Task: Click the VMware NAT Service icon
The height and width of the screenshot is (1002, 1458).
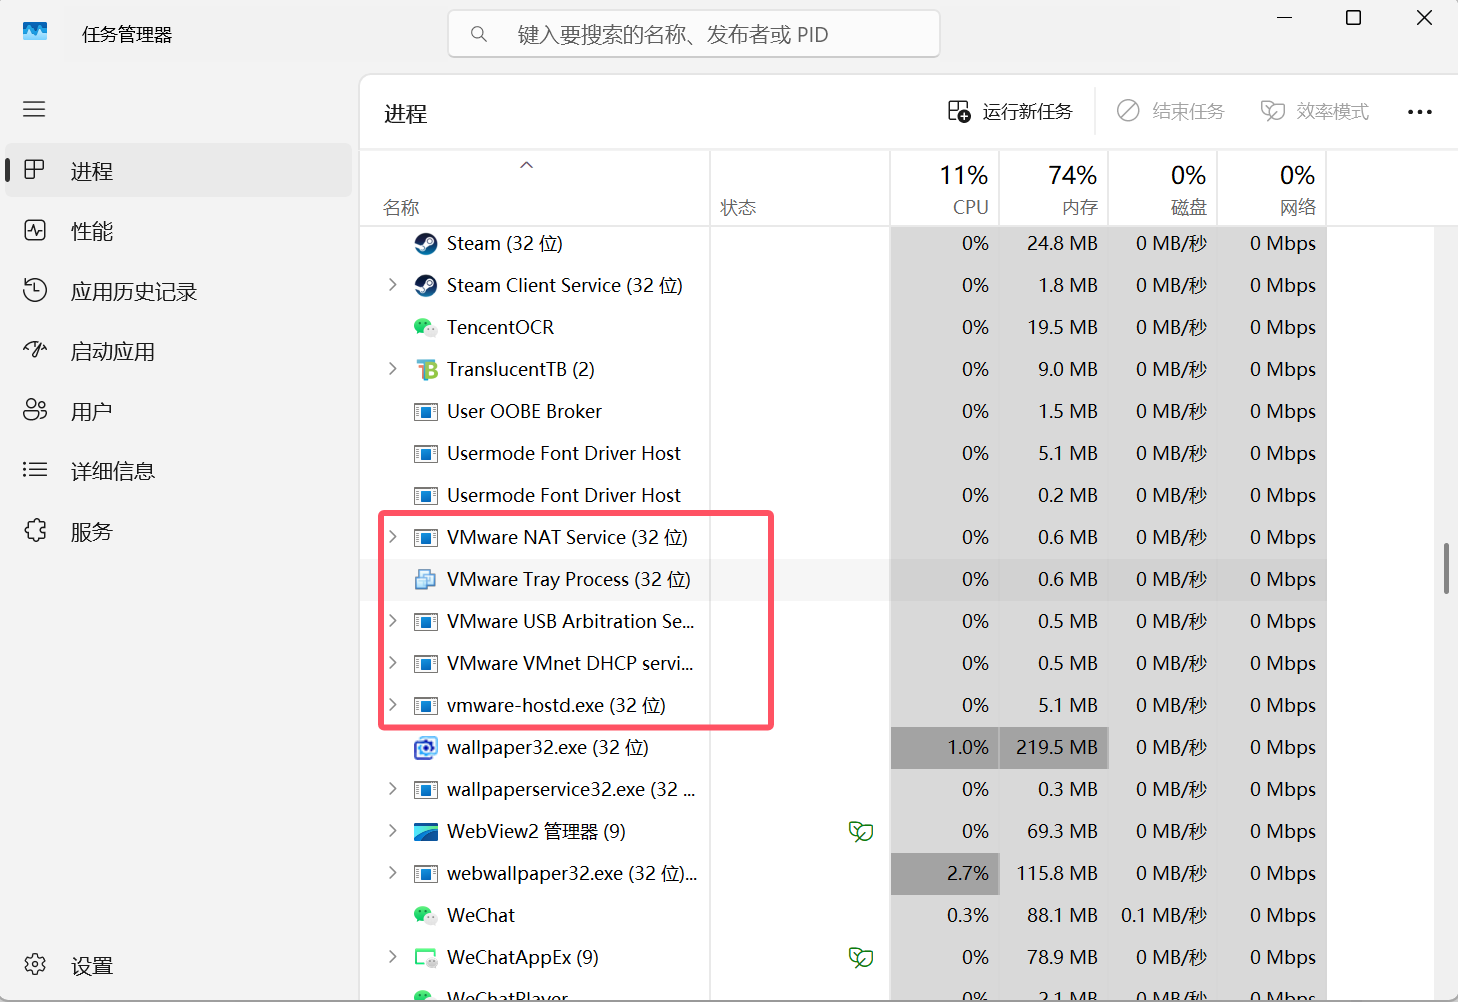Action: point(426,538)
